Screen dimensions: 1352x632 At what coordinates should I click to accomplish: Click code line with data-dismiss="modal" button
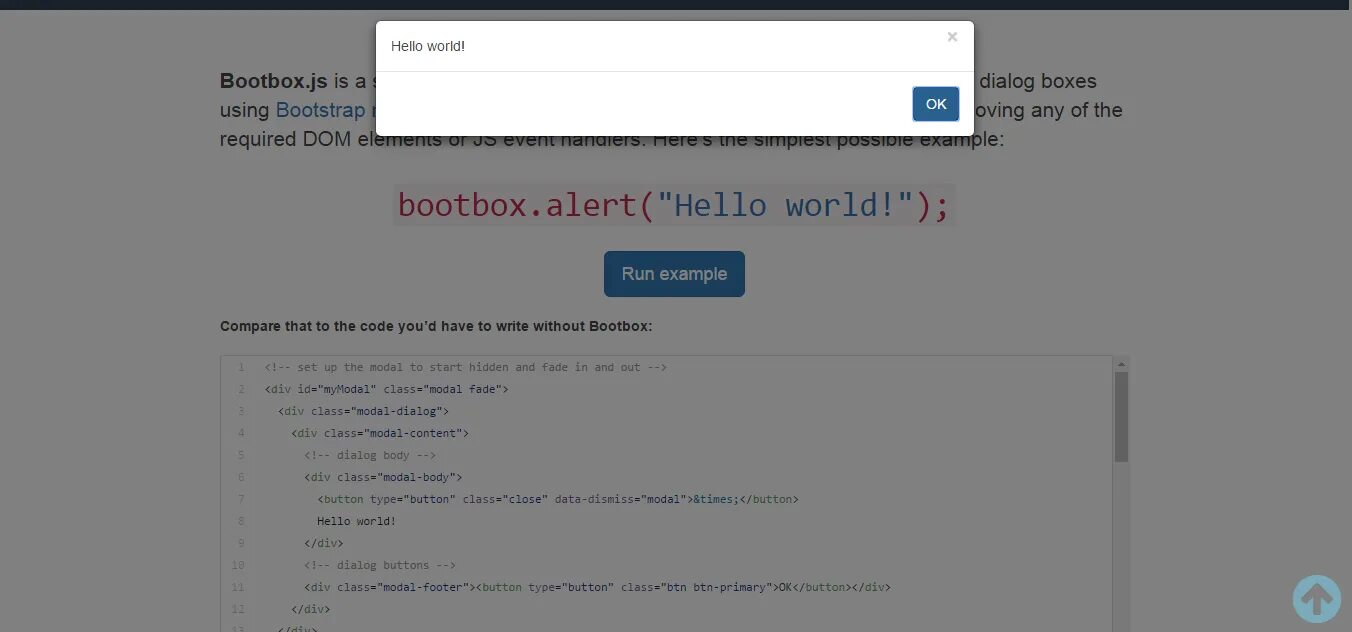(558, 499)
